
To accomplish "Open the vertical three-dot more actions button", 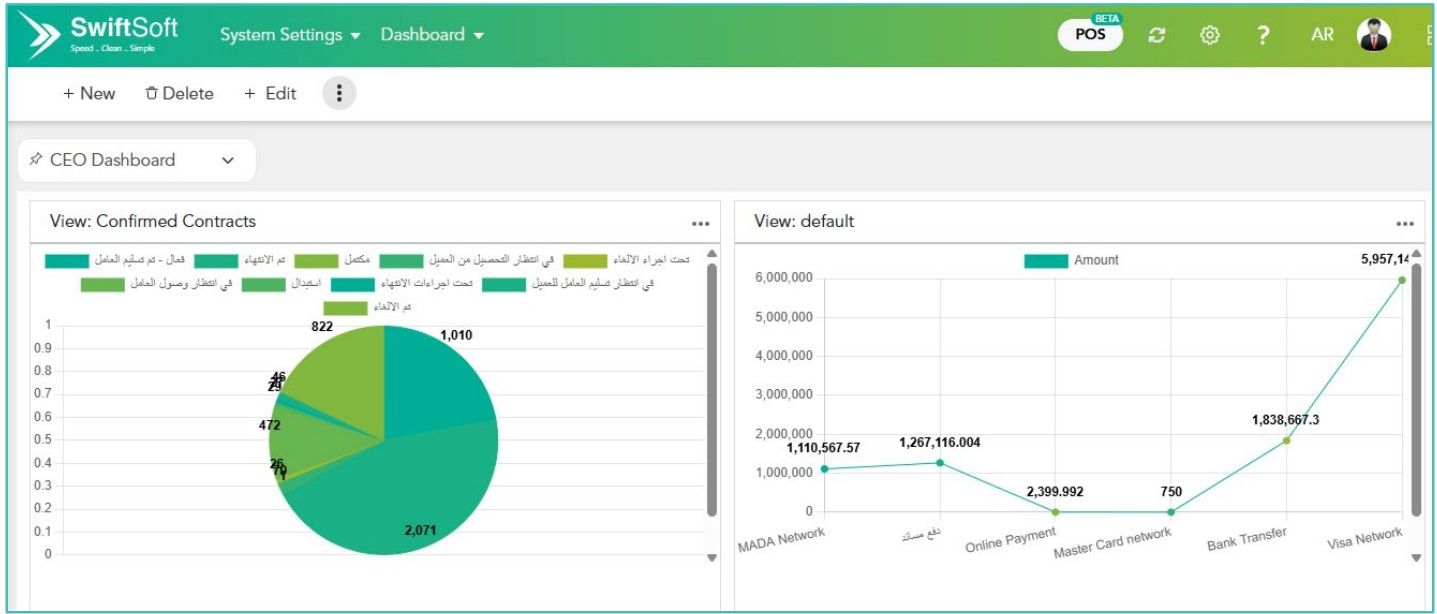I will (x=339, y=93).
